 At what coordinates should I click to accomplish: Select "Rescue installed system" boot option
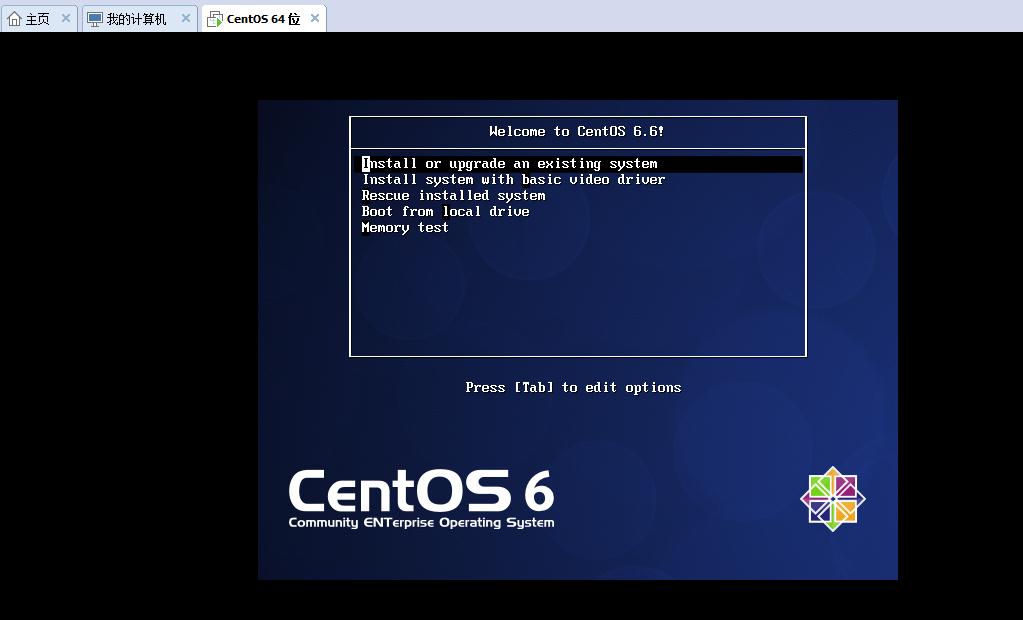pyautogui.click(x=452, y=195)
